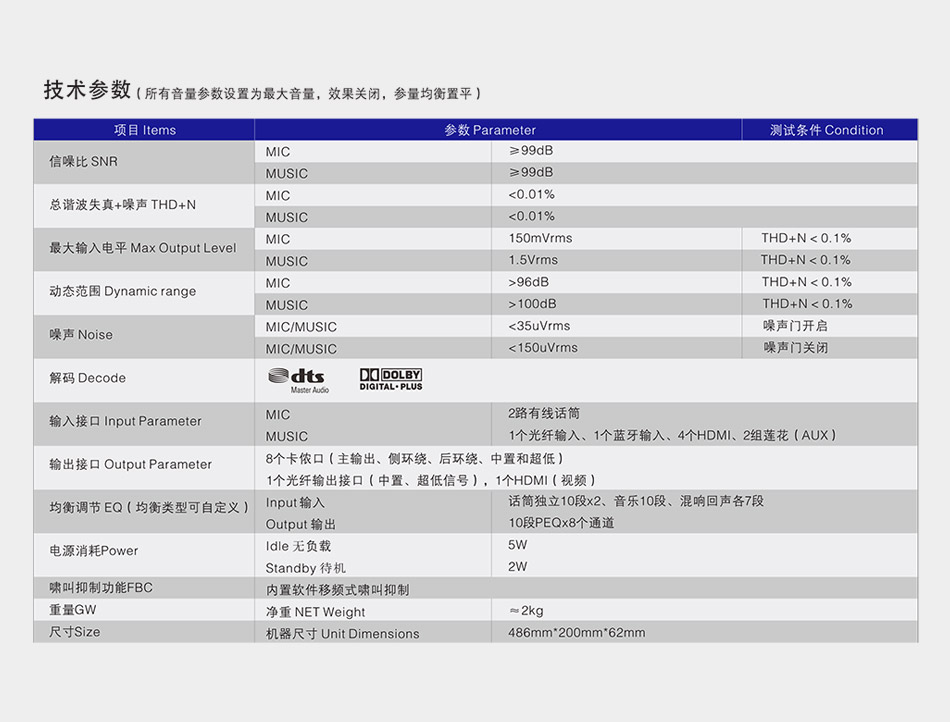Switch to the 参数 Parameter column header
The image size is (950, 722).
pos(491,129)
